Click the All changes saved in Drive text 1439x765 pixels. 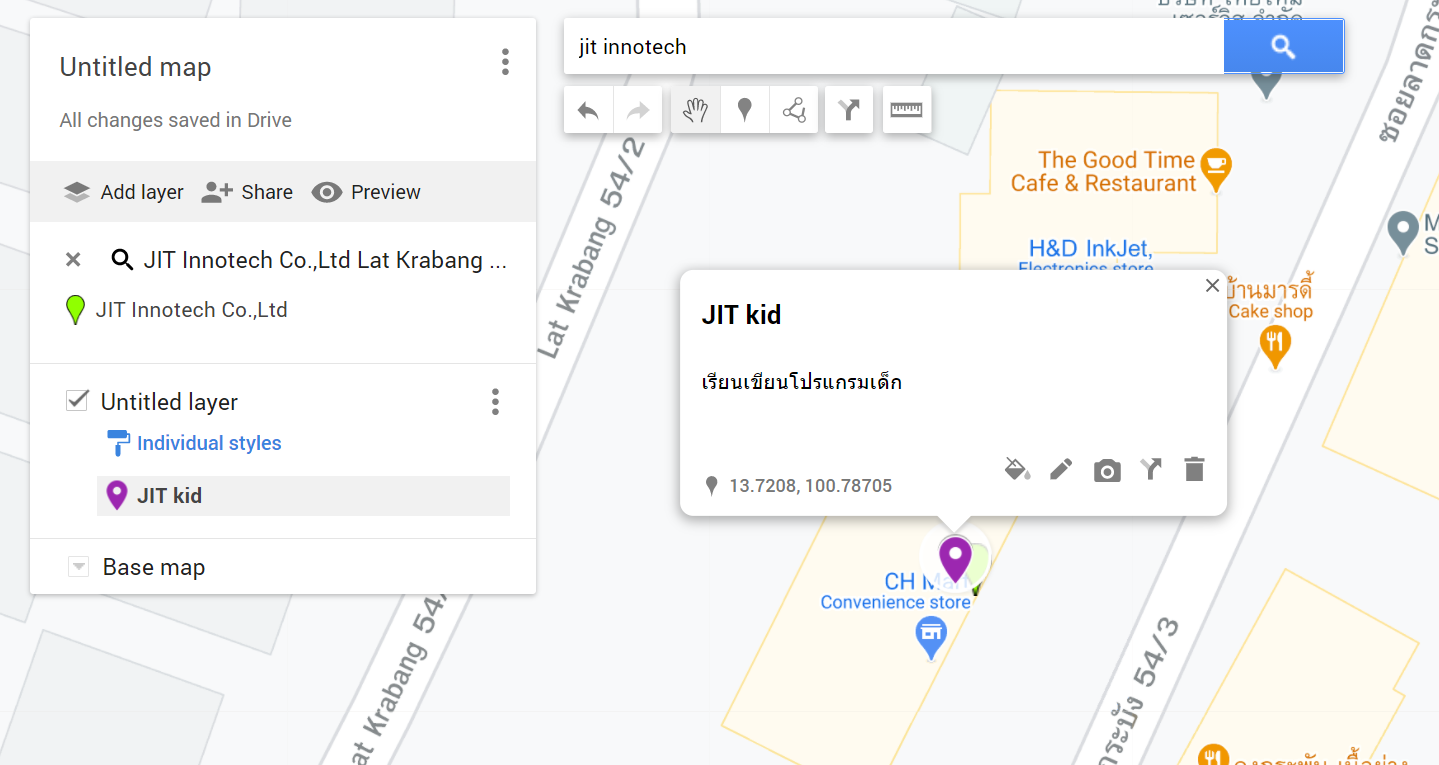coord(176,120)
